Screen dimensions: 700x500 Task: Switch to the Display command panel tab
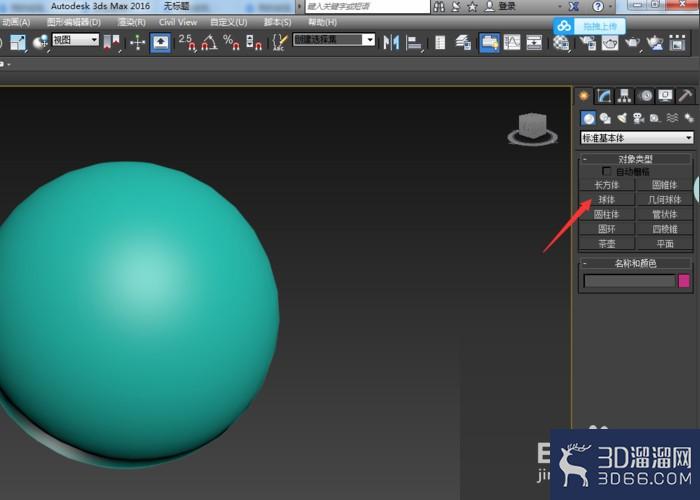[x=665, y=96]
